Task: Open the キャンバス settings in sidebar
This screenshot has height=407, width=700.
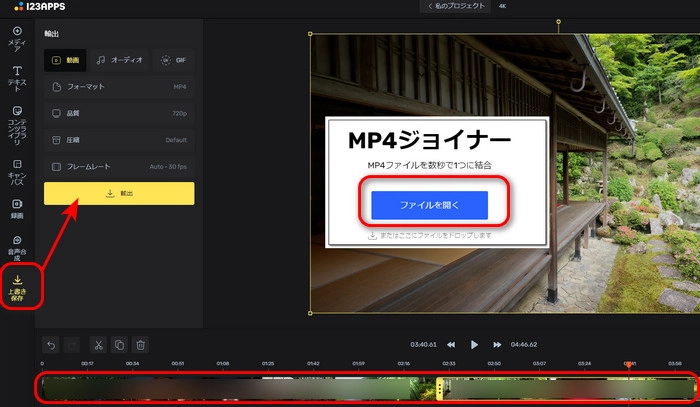Action: pos(17,170)
